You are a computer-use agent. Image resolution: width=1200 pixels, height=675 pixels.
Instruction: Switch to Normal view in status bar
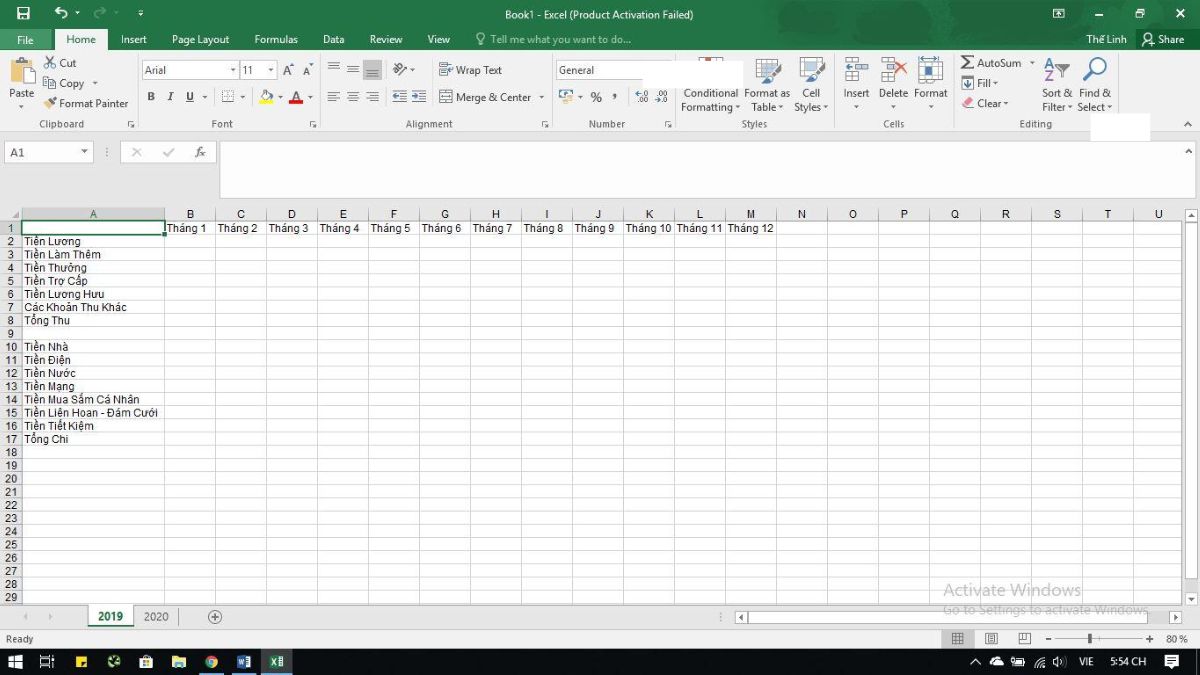[x=957, y=638]
